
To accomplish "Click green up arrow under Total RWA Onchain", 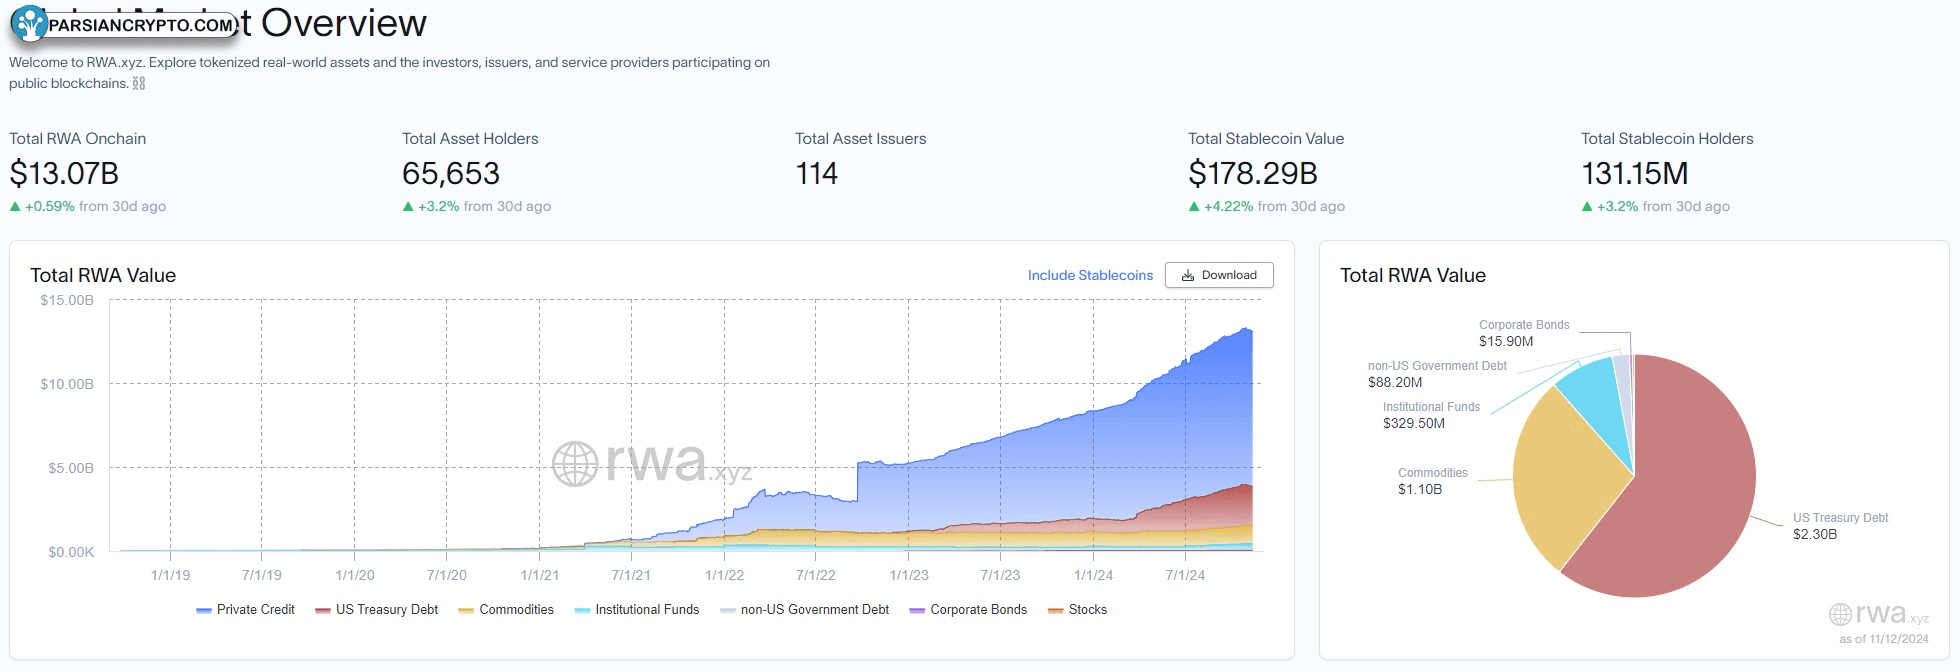I will pyautogui.click(x=15, y=207).
